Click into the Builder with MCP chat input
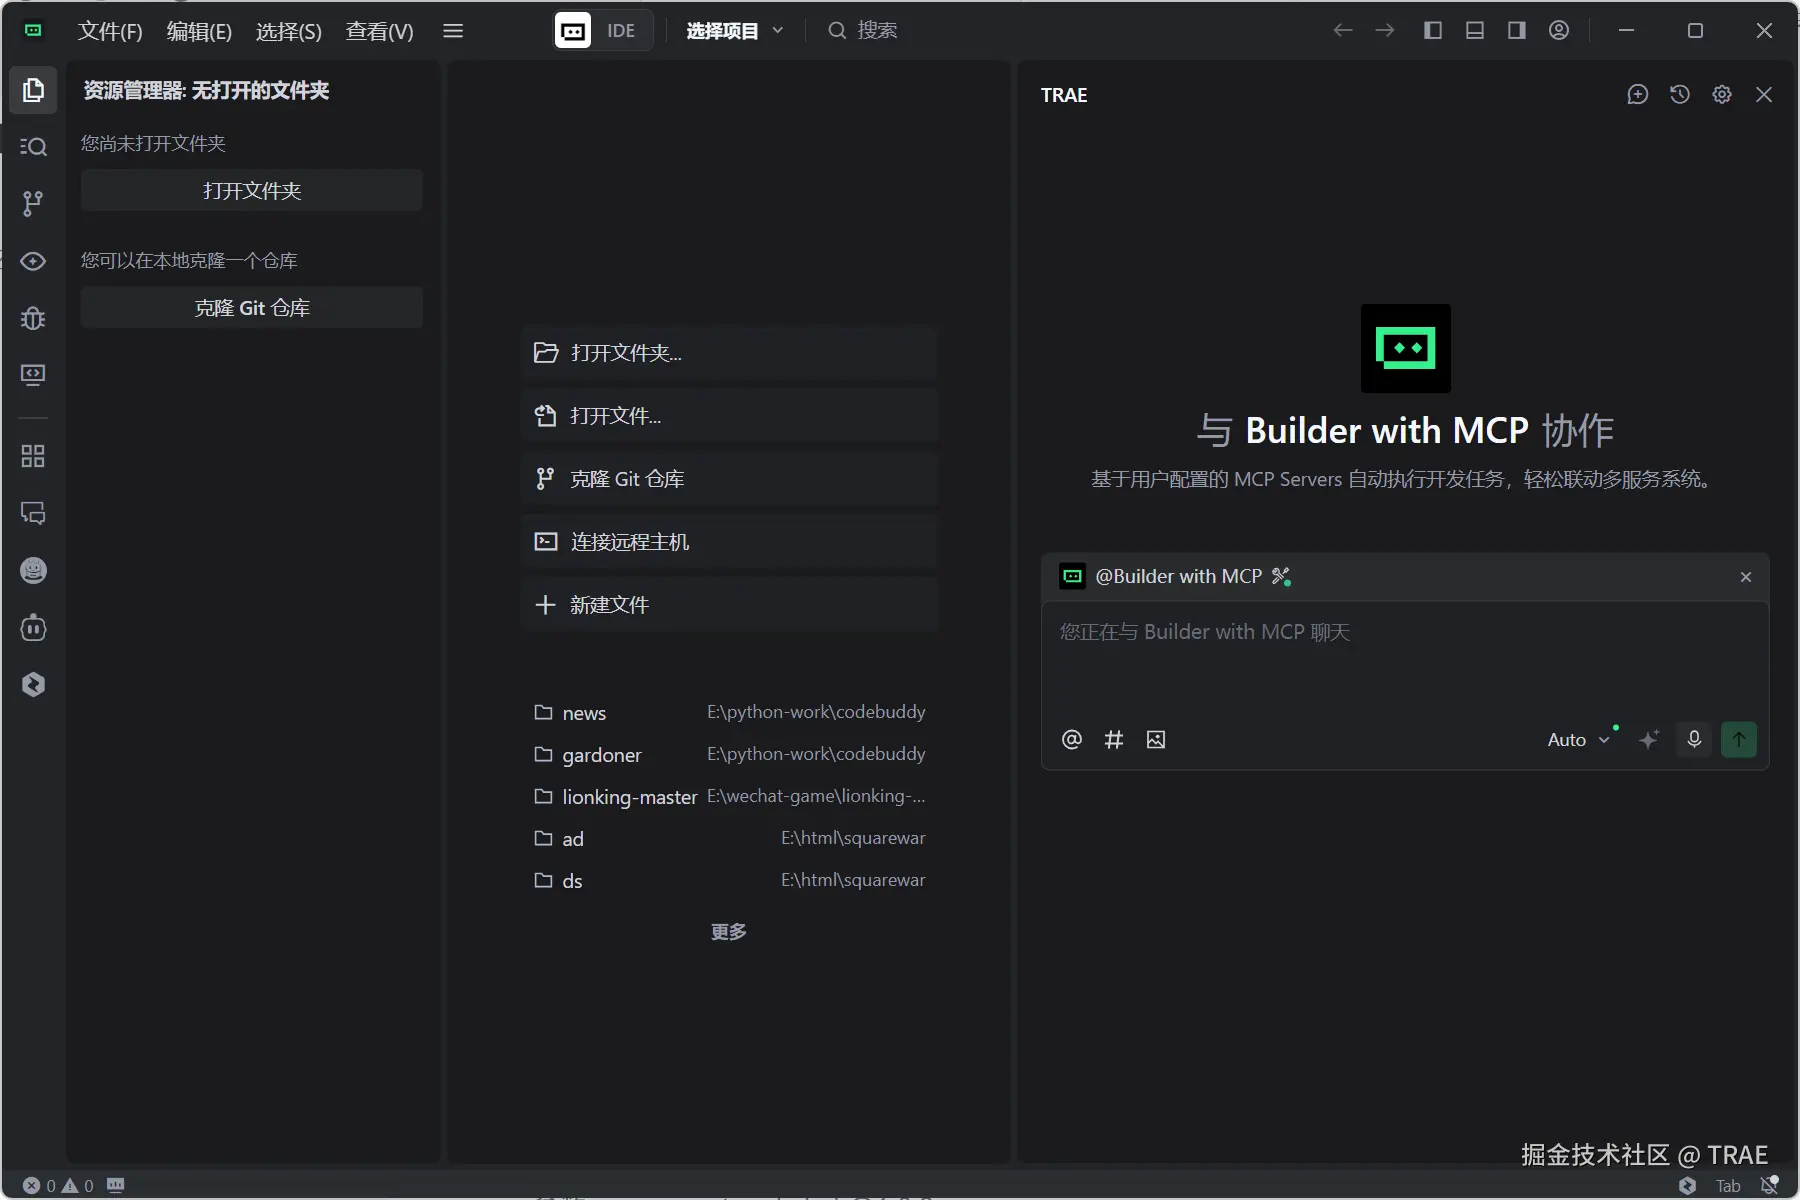This screenshot has height=1200, width=1800. click(x=1405, y=660)
